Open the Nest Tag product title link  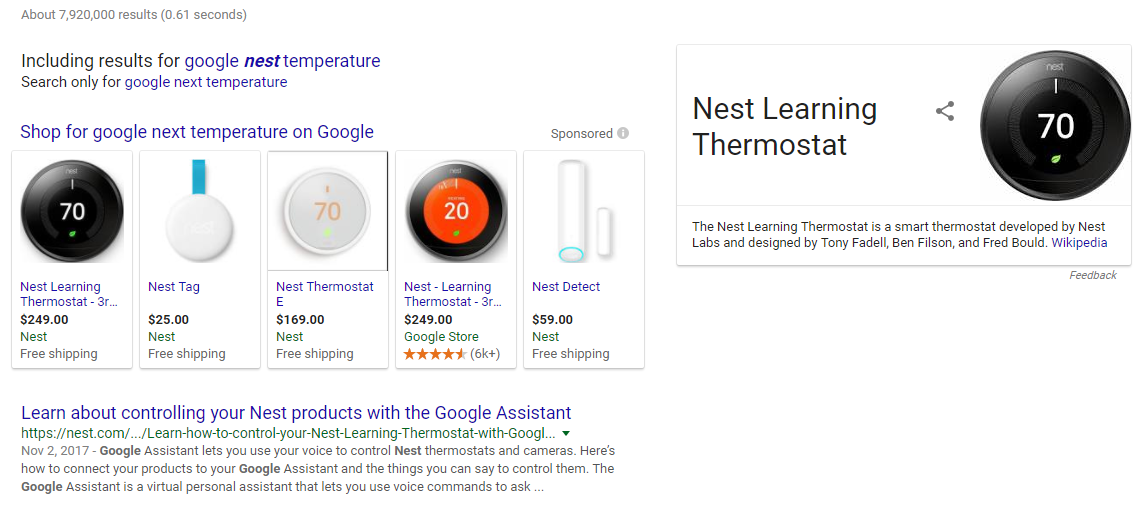[x=174, y=287]
